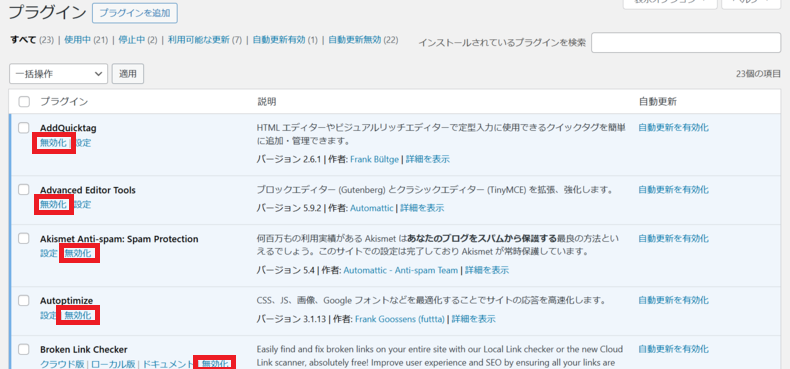Enable auto-update for Advanced Editor Tools
This screenshot has height=369, width=790.
[674, 190]
